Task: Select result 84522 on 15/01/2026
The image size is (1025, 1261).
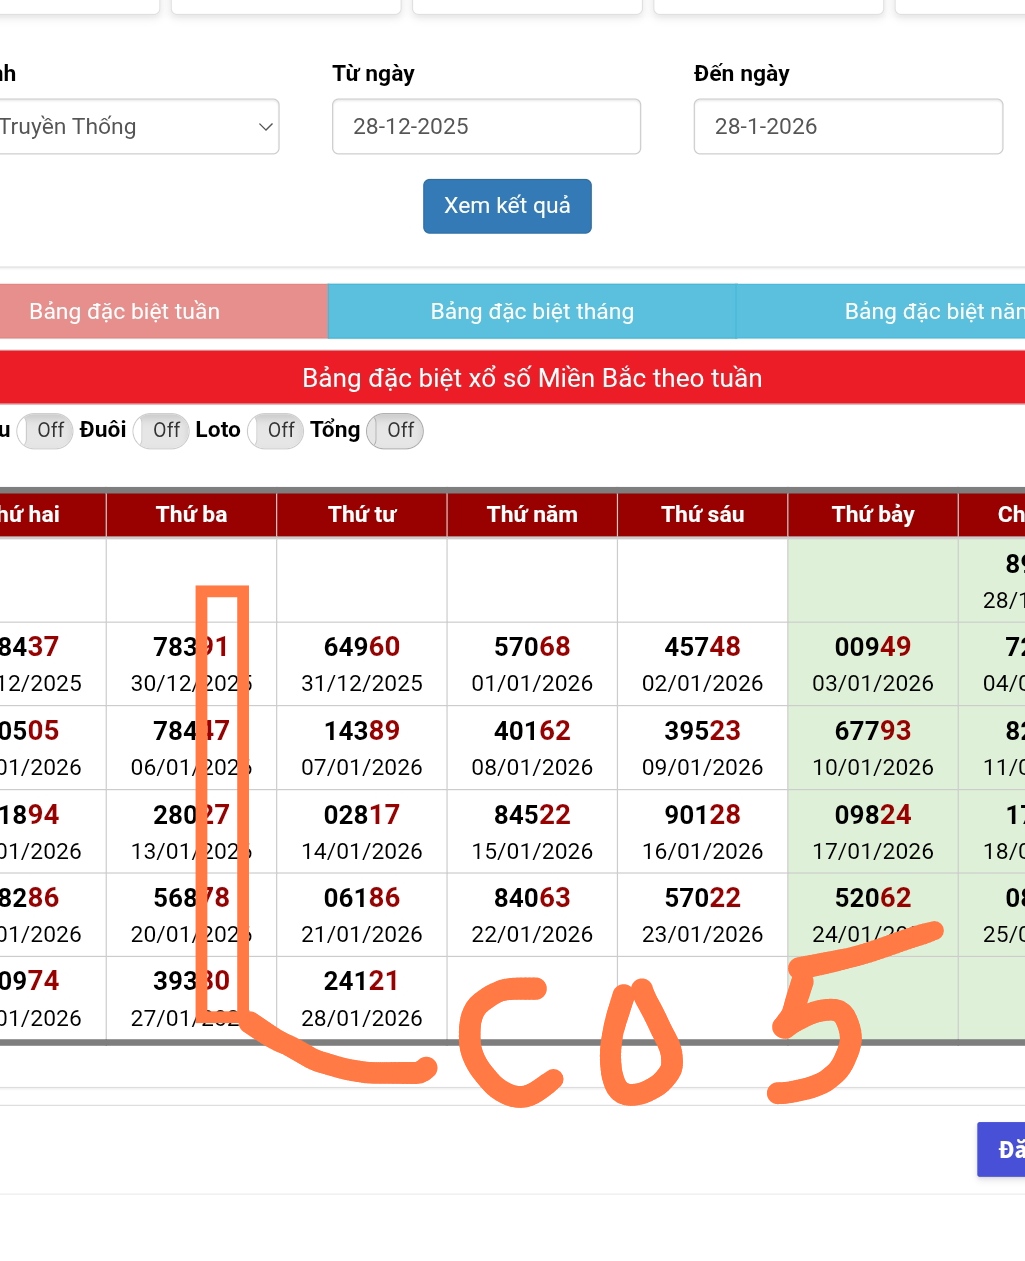Action: point(532,815)
